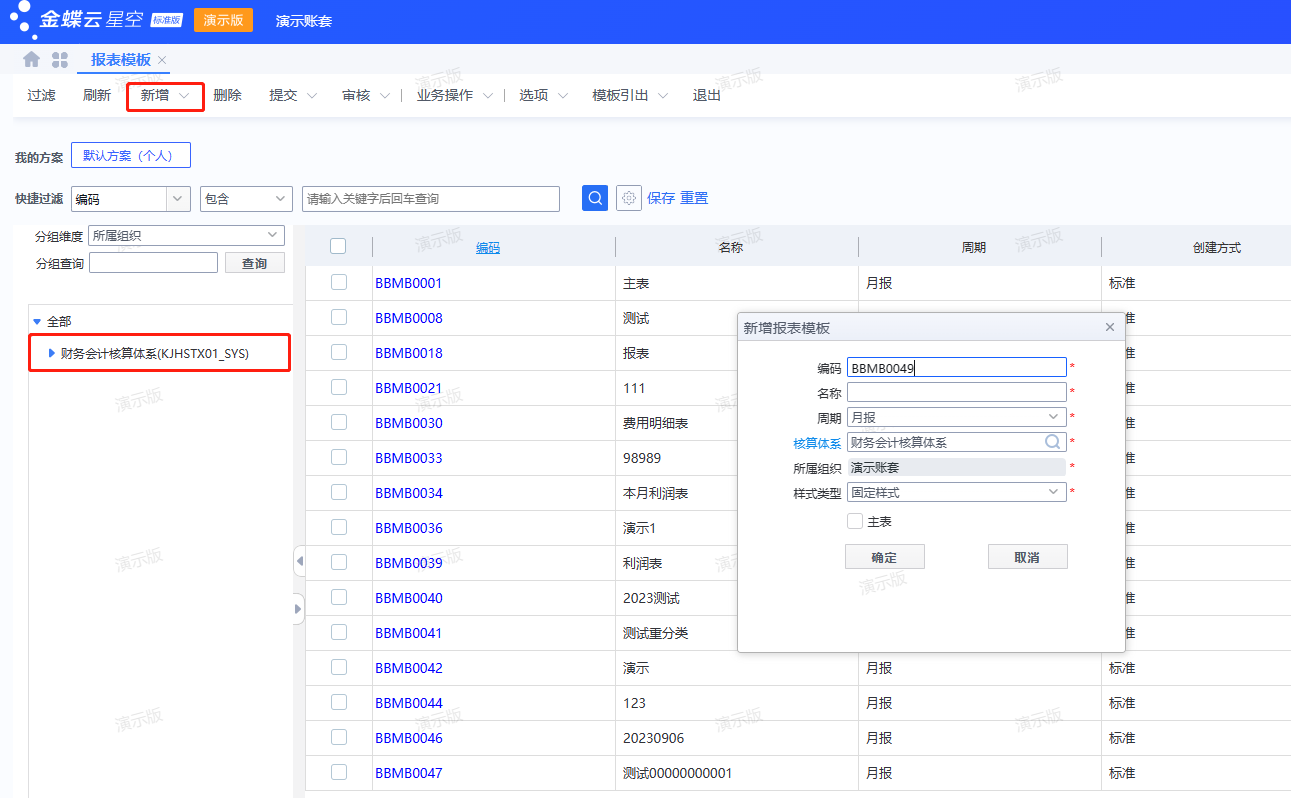Open the gear settings icon next to search

(628, 198)
